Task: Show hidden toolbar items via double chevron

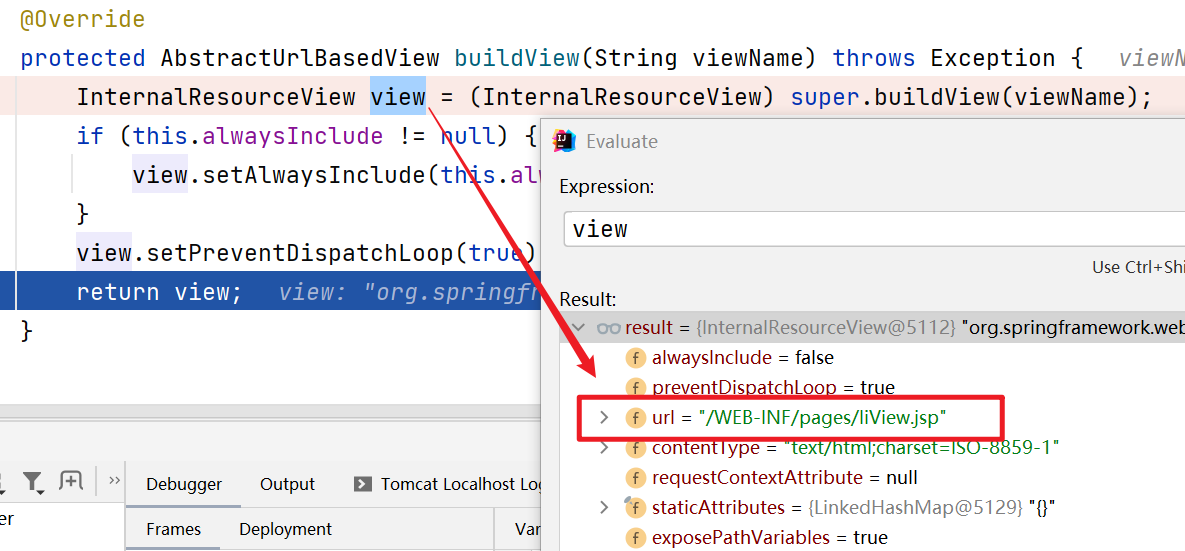Action: 114,481
